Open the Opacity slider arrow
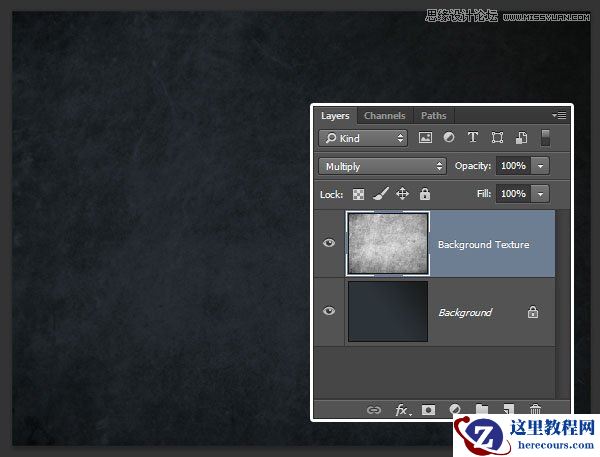The width and height of the screenshot is (600, 457). (540, 166)
